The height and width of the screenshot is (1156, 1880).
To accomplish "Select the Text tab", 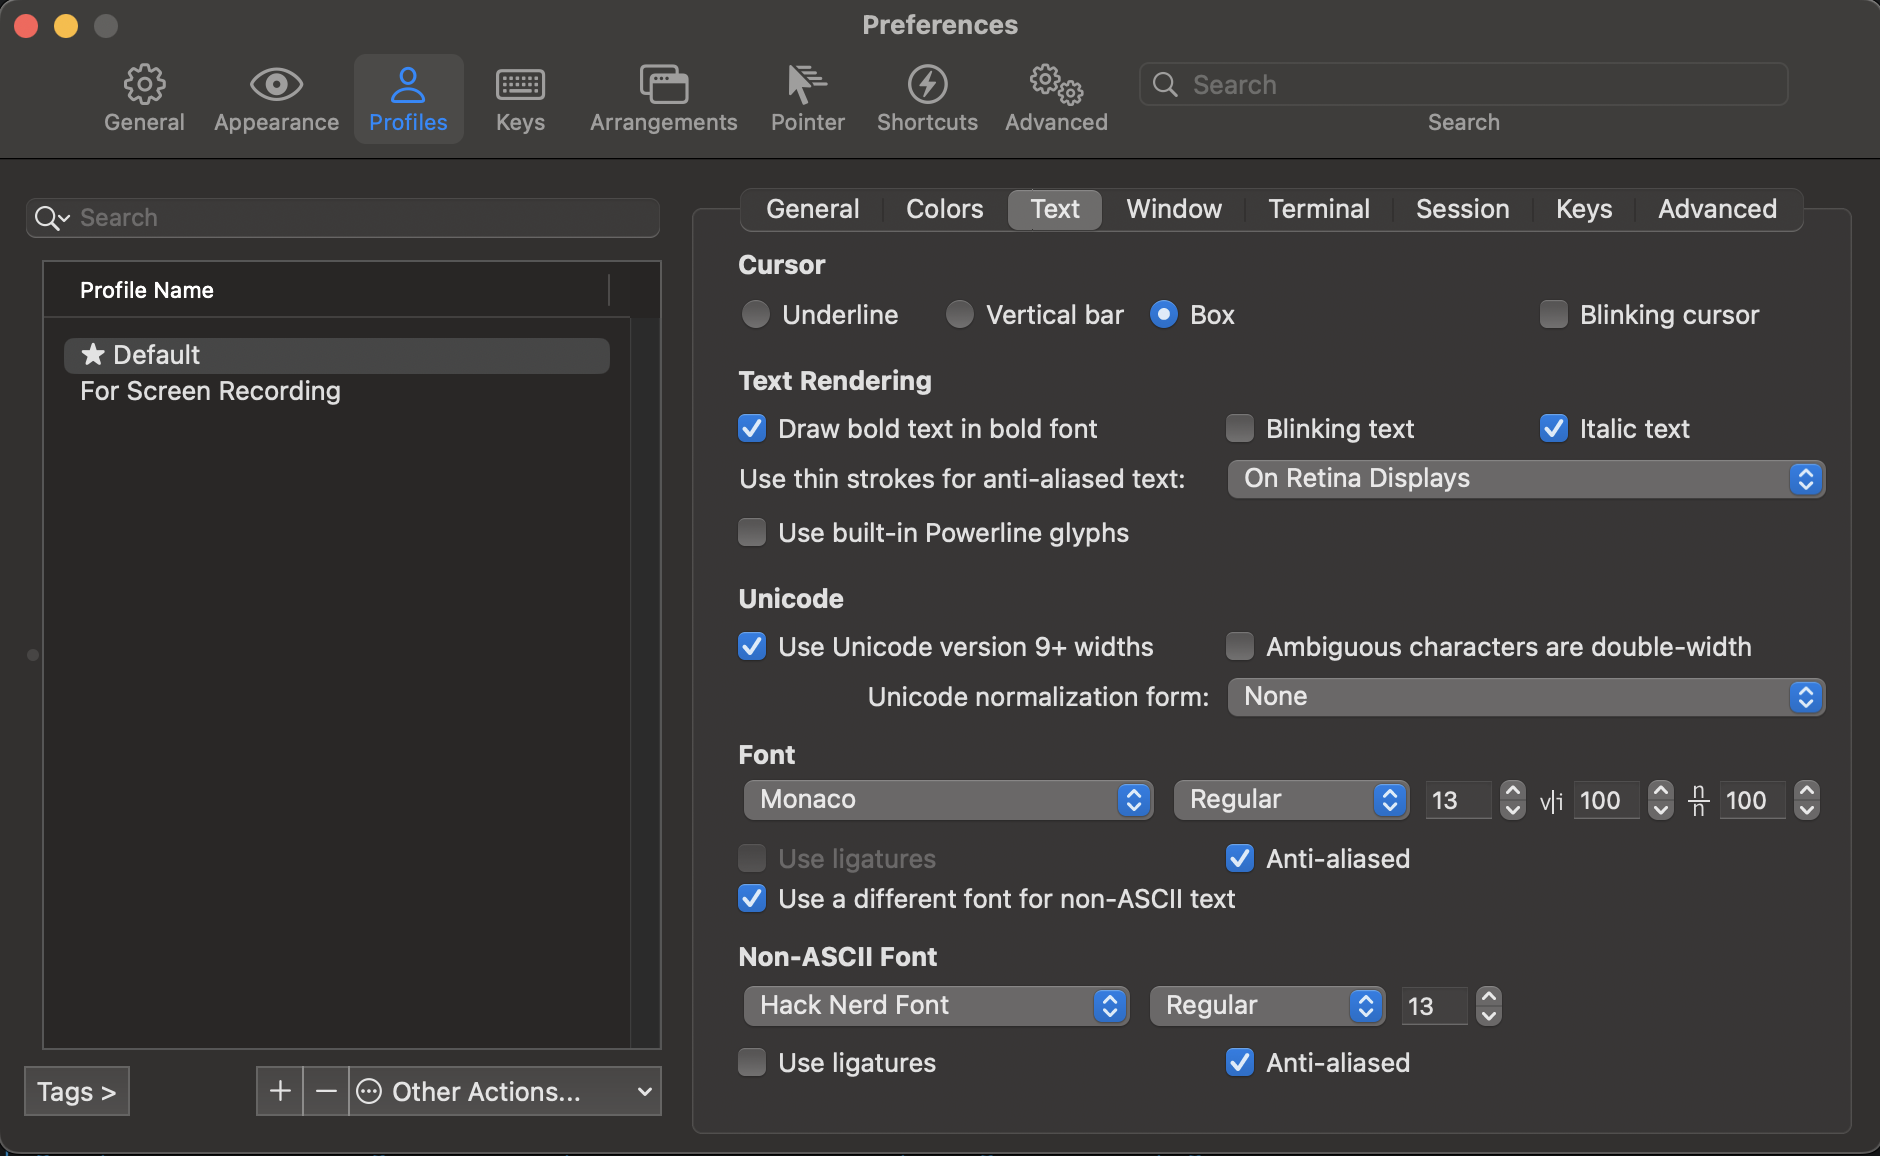I will click(1055, 209).
